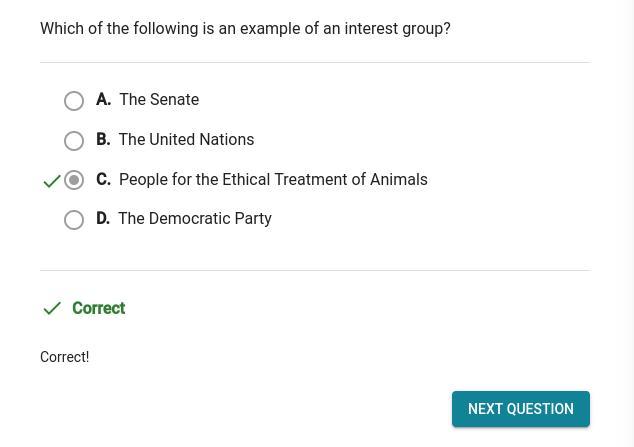Click 'People for the Ethical Treatment of Animals'
The width and height of the screenshot is (634, 447).
tap(273, 180)
